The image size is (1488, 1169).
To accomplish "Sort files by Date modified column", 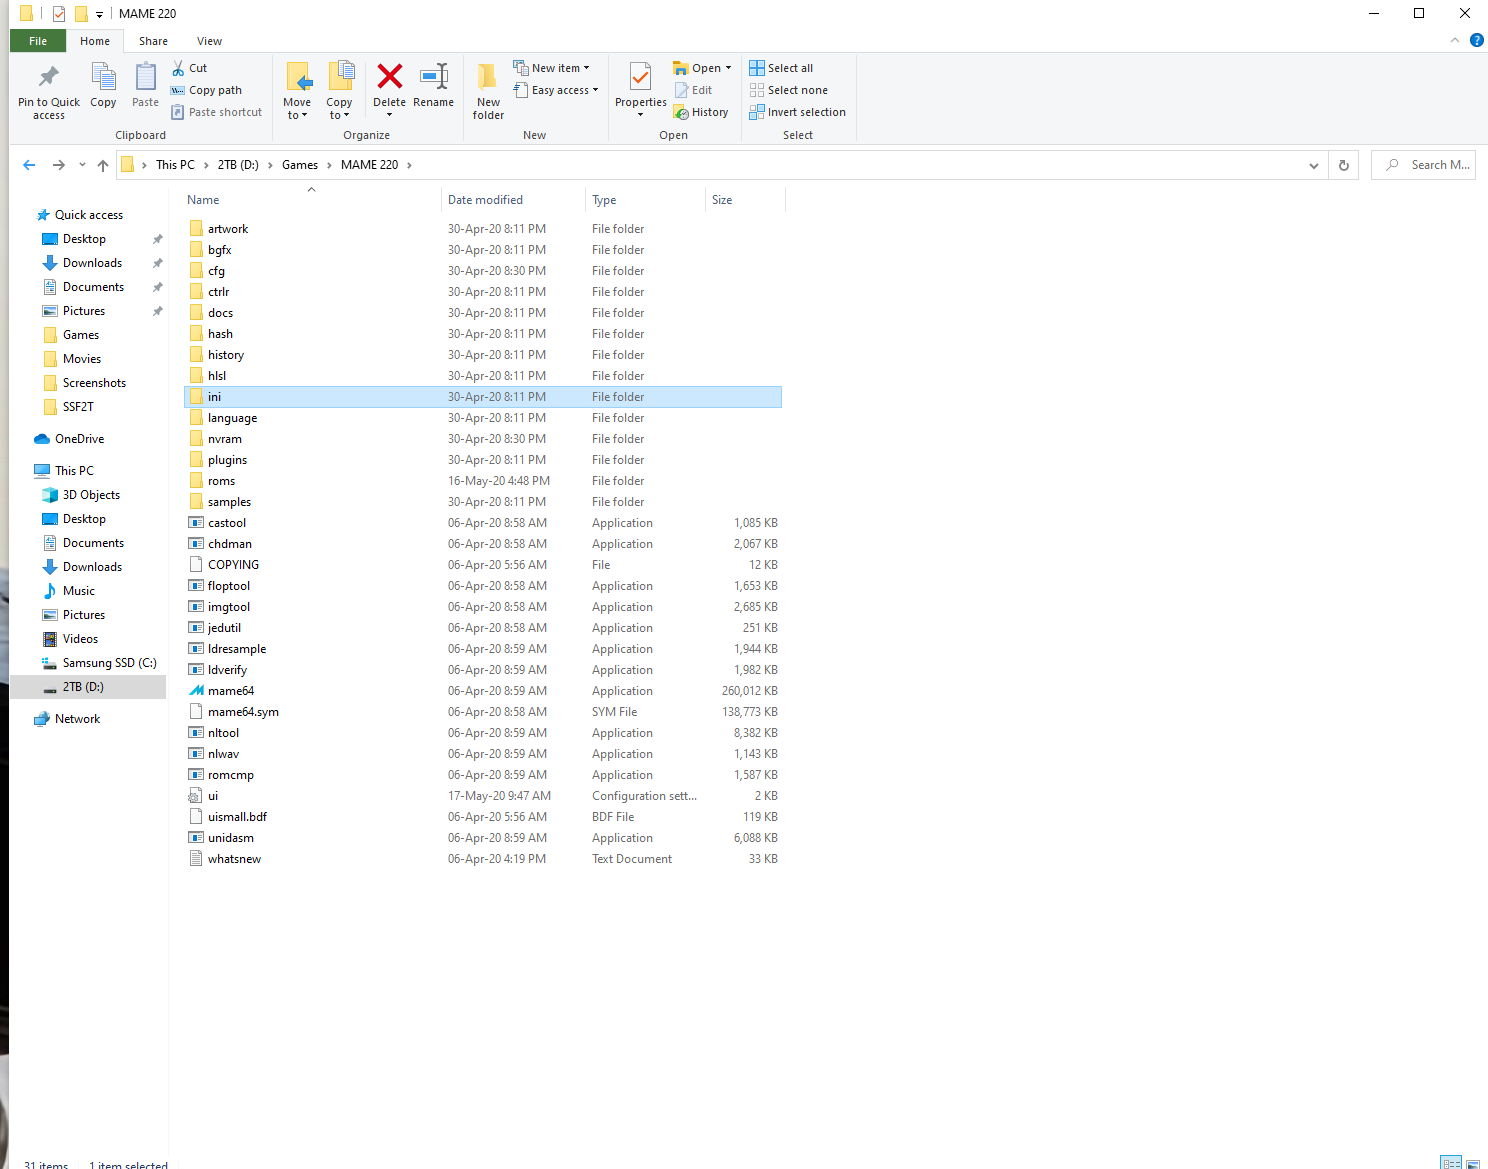I will 513,200.
